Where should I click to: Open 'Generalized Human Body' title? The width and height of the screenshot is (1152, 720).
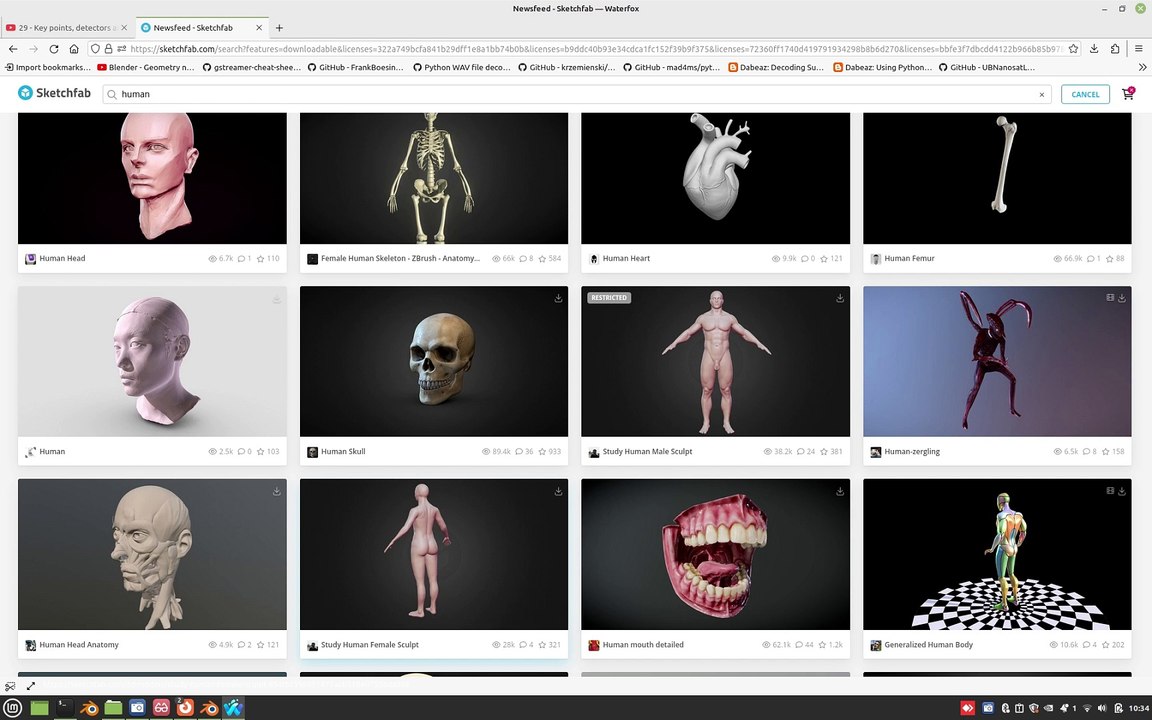(x=928, y=645)
